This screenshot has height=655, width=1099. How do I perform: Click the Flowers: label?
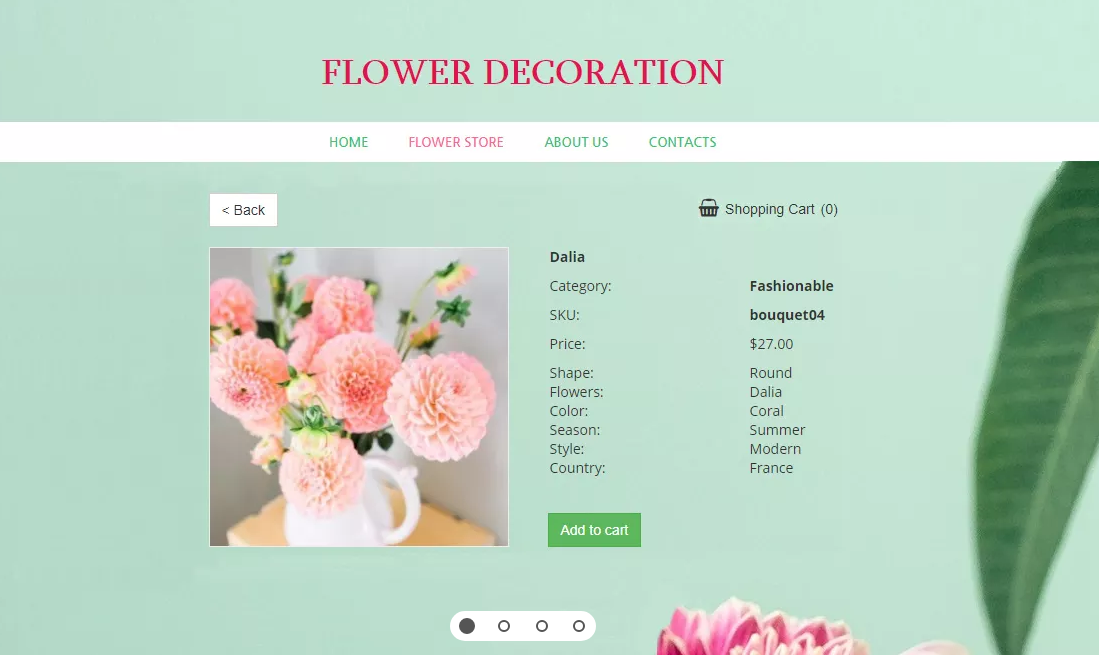click(576, 392)
